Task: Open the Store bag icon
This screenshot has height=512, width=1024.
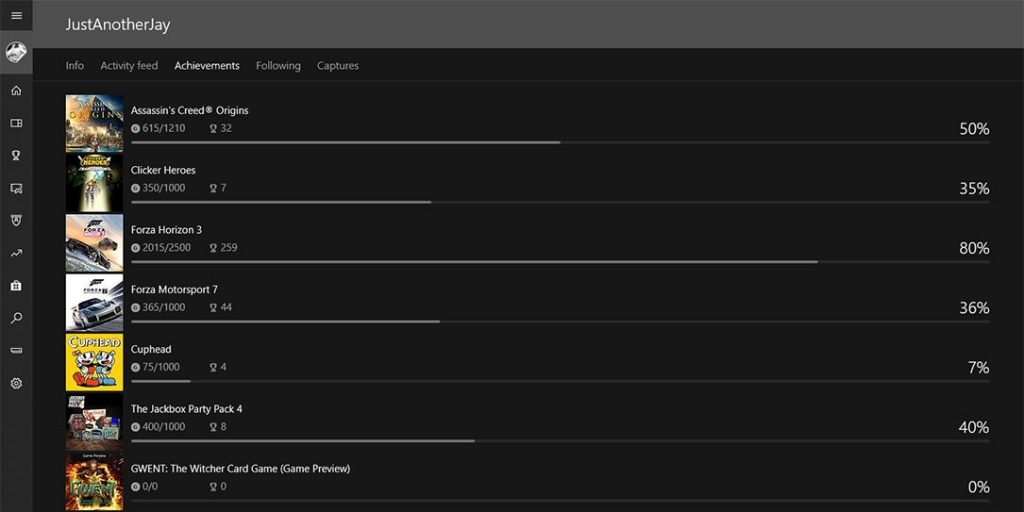Action: (x=16, y=285)
